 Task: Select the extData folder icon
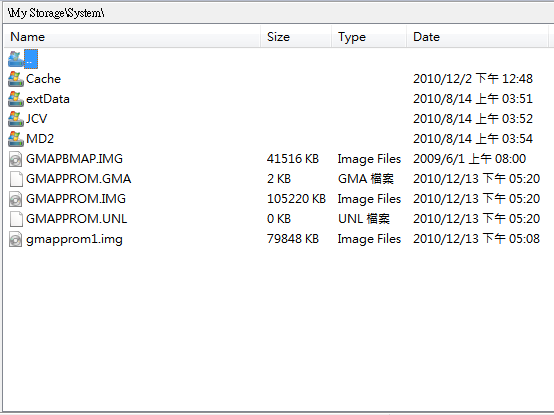[16, 99]
